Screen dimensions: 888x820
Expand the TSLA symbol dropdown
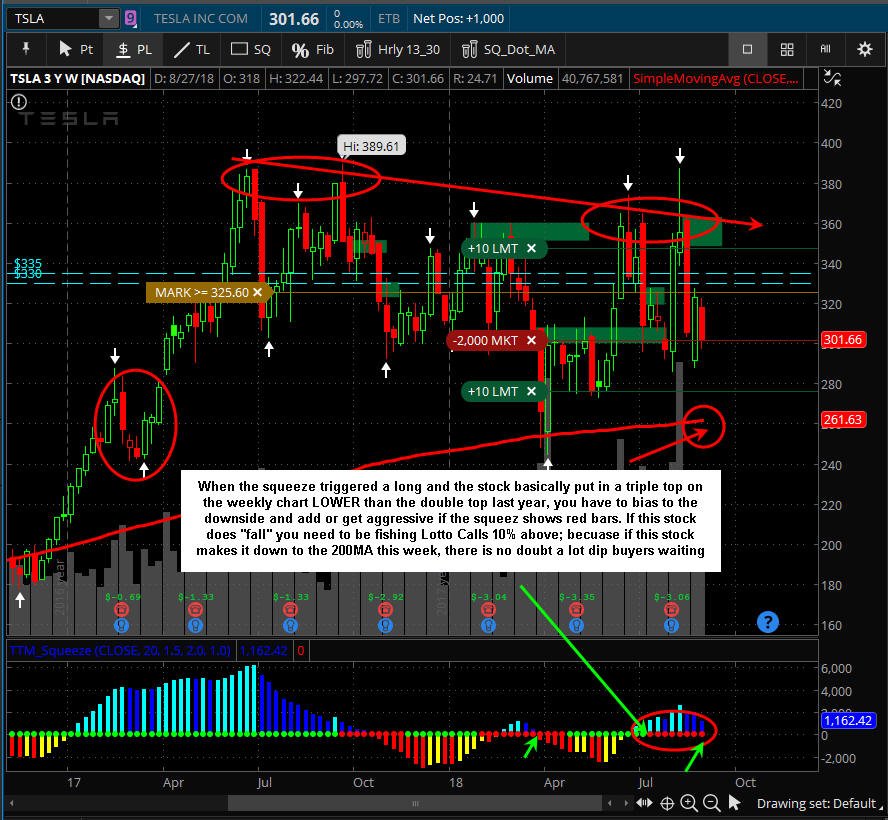pyautogui.click(x=108, y=19)
